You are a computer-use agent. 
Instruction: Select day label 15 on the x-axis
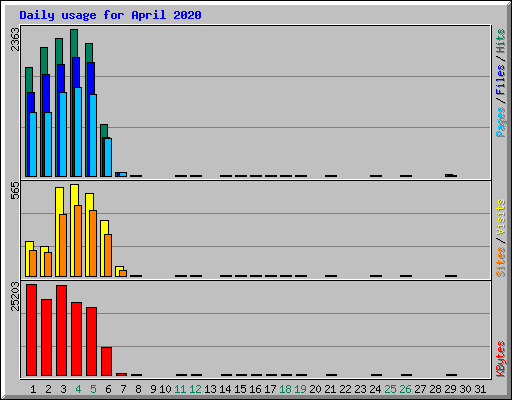(x=240, y=389)
